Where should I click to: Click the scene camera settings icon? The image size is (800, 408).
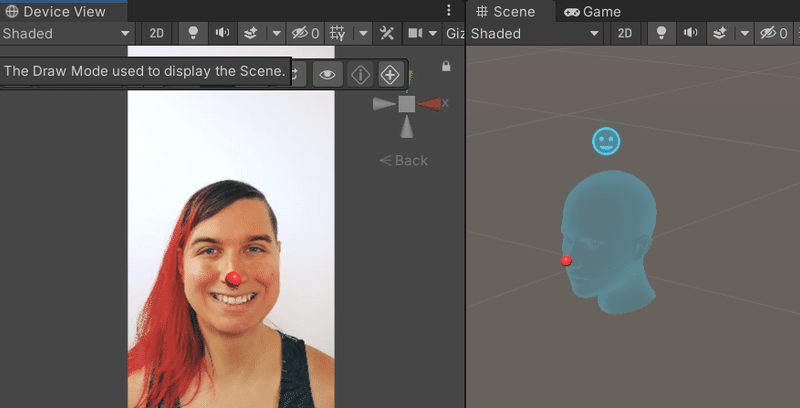pos(415,34)
